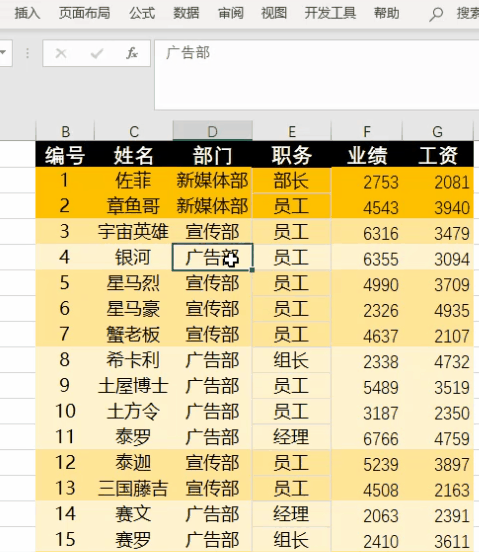Select the performance value 6766
The height and width of the screenshot is (552, 479).
[x=367, y=438]
